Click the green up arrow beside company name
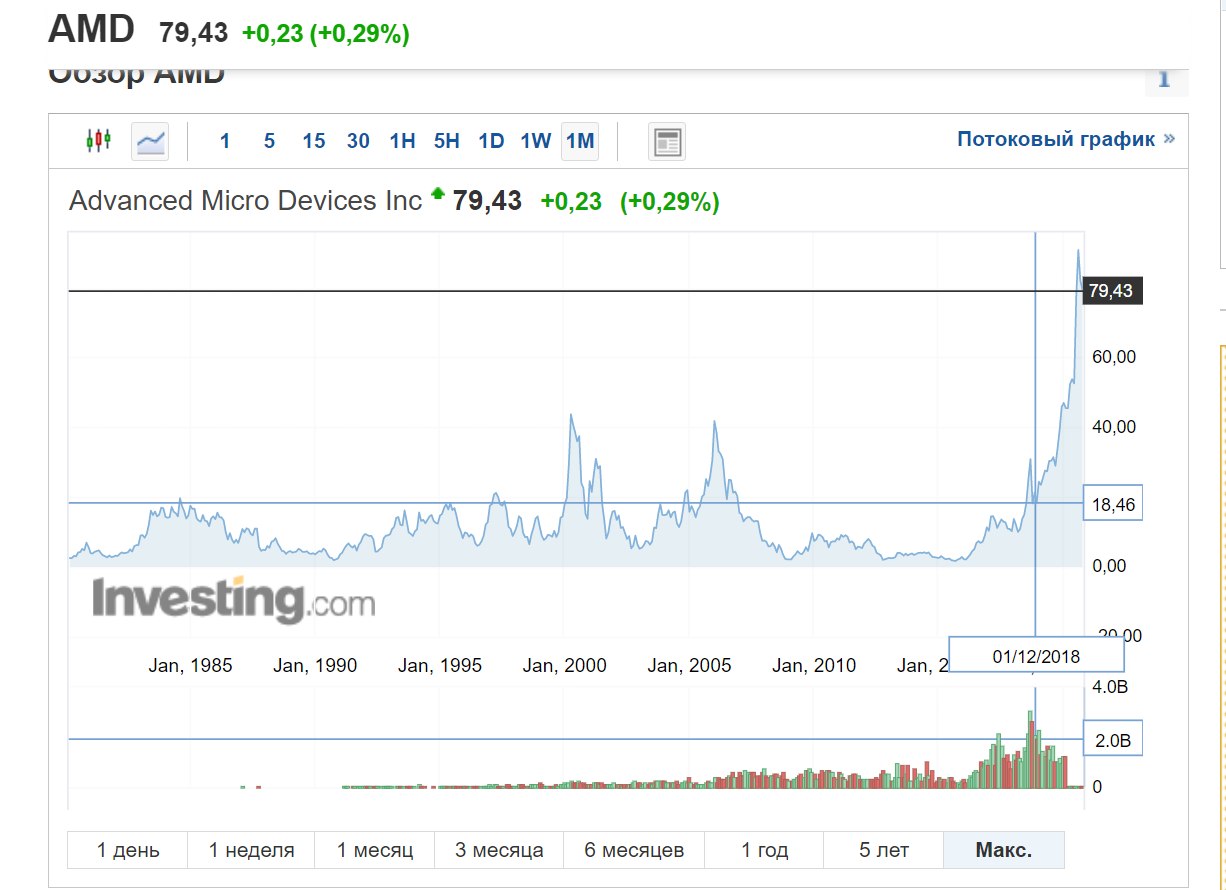1226x890 pixels. 437,194
